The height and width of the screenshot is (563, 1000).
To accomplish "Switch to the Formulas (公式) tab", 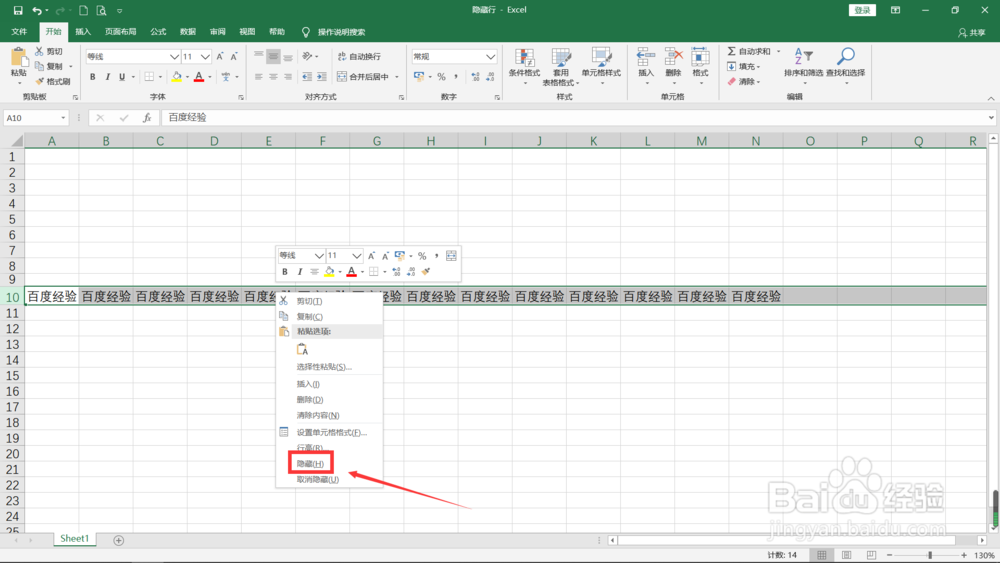I will point(158,32).
